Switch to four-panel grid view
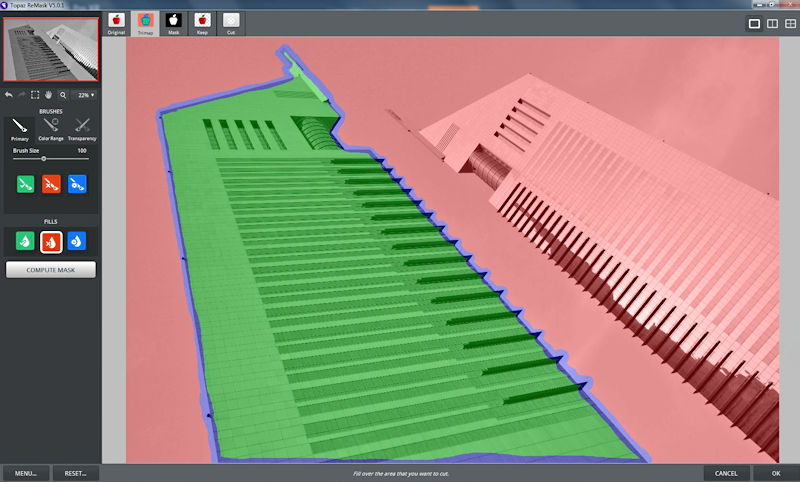 pyautogui.click(x=788, y=23)
